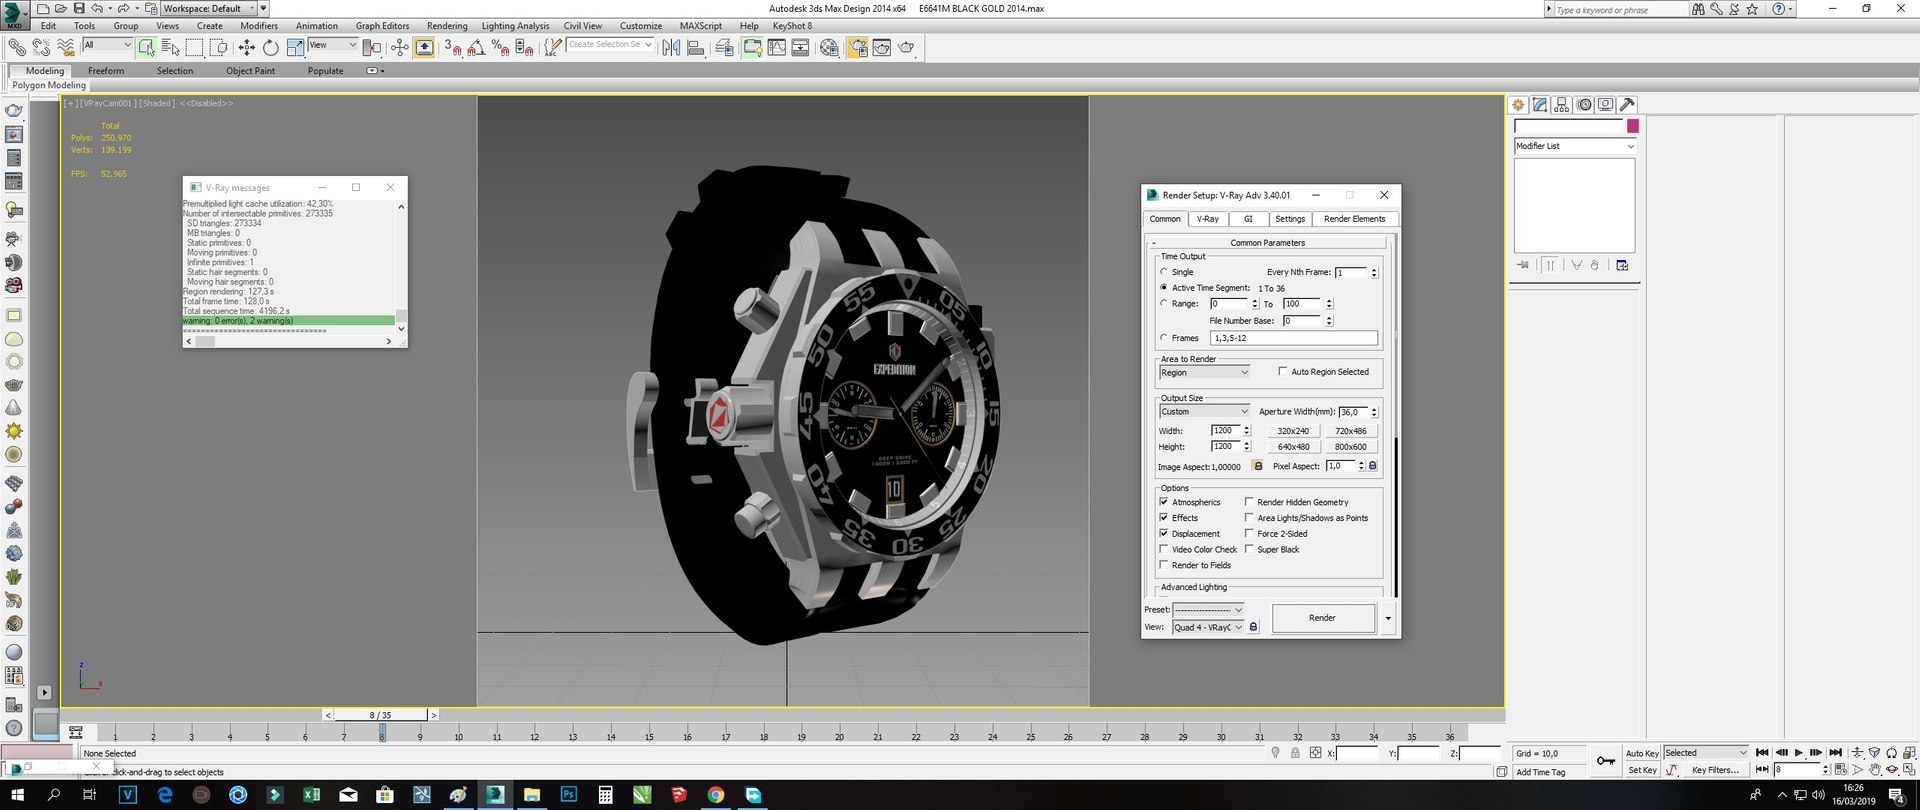Switch to the V-Ray tab
Screen dimensions: 1920x810
1208,219
